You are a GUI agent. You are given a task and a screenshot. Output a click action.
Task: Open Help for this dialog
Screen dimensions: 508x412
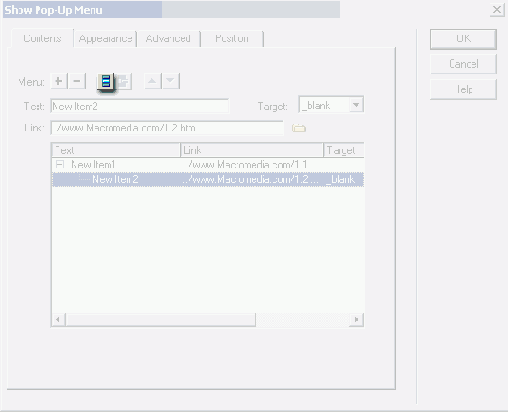(x=463, y=89)
